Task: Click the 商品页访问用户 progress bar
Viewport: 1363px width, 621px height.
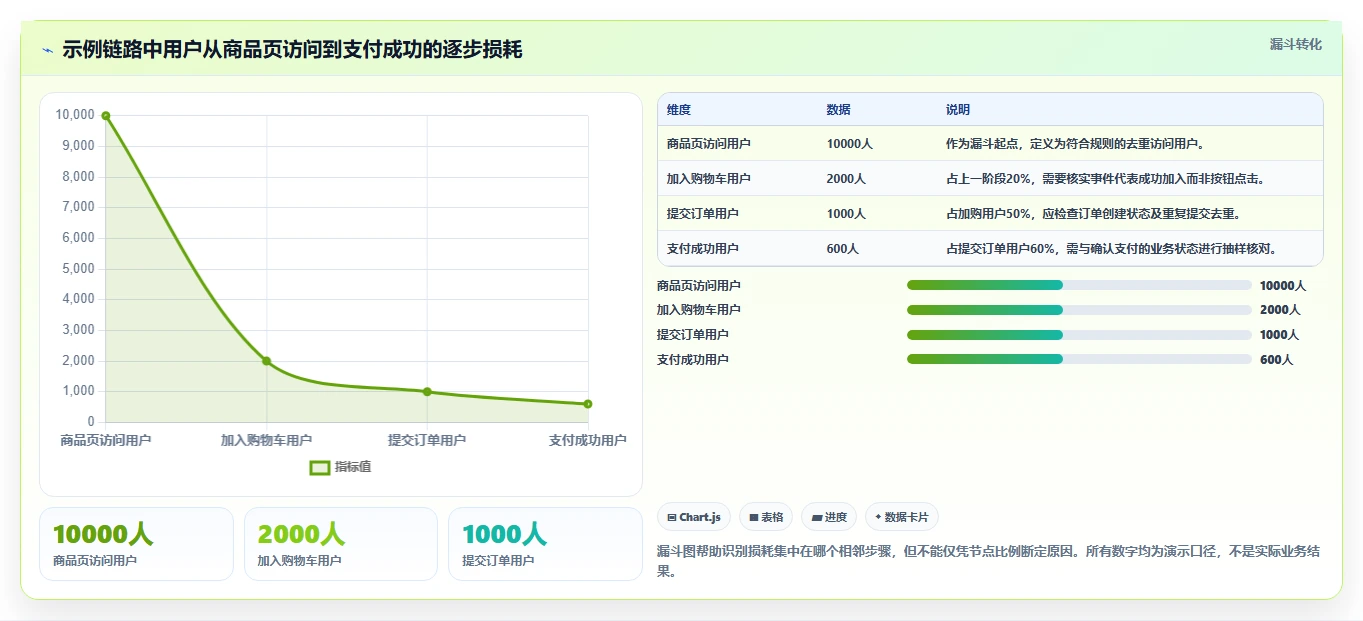Action: (x=1079, y=285)
